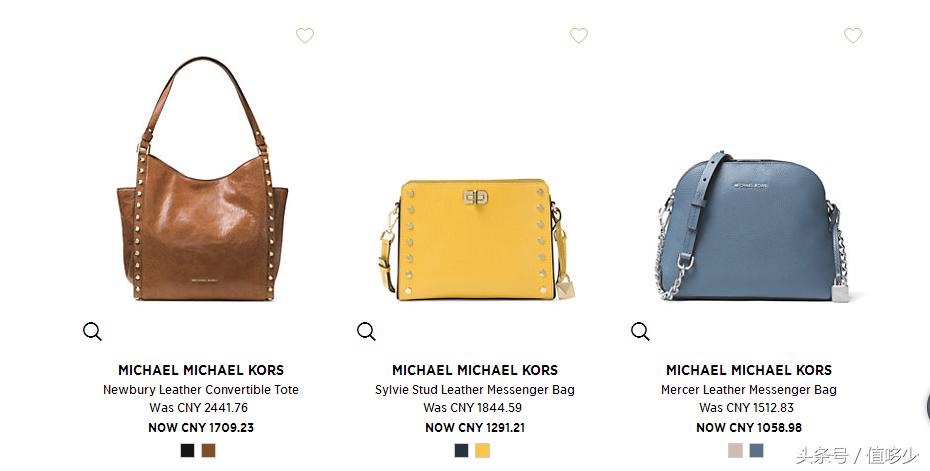Select blue swatch for Mercer Messenger bag
The image size is (930, 471).
pyautogui.click(x=756, y=450)
